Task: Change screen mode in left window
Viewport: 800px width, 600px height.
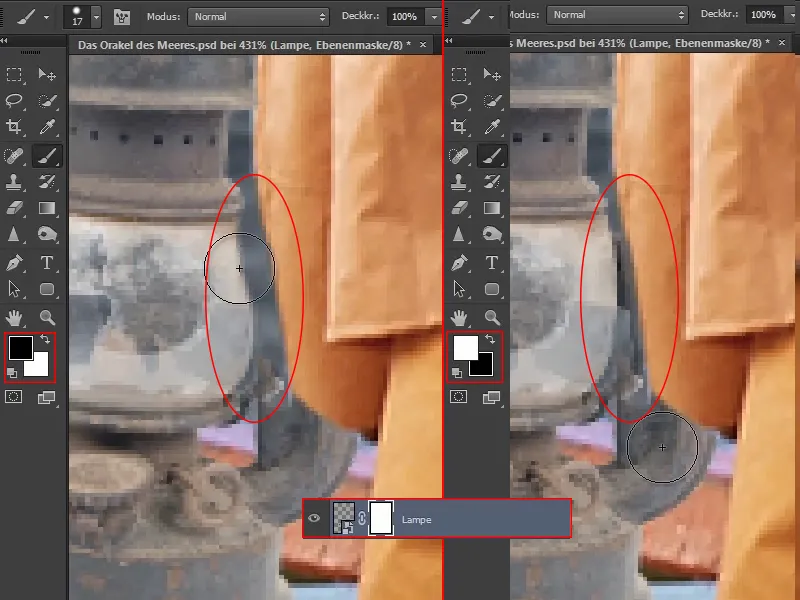Action: tap(46, 397)
